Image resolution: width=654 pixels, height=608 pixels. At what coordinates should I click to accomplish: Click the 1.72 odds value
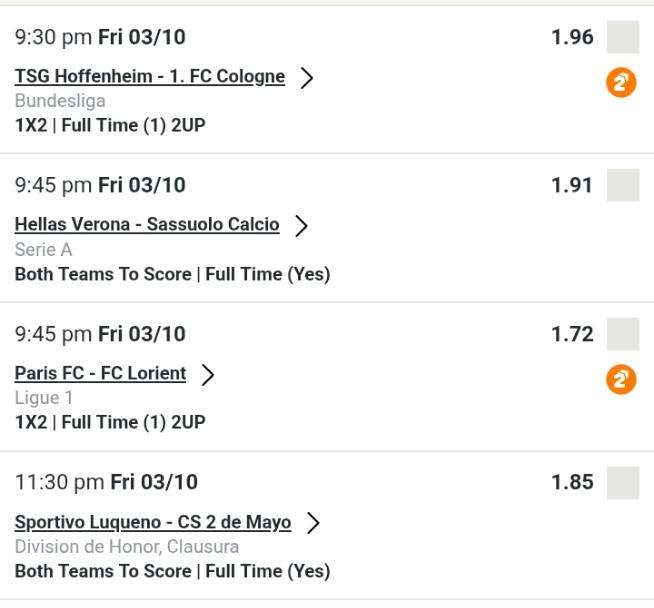[572, 334]
